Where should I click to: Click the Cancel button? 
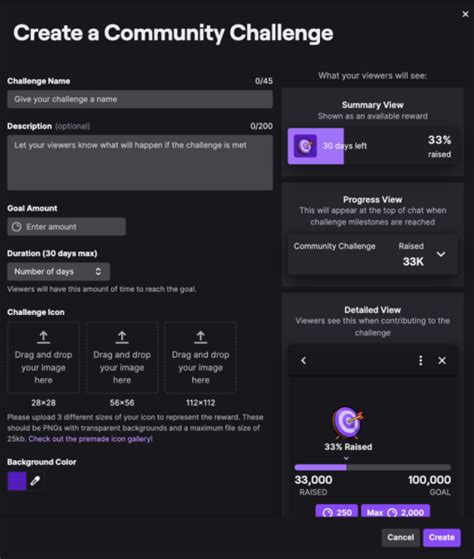point(401,537)
